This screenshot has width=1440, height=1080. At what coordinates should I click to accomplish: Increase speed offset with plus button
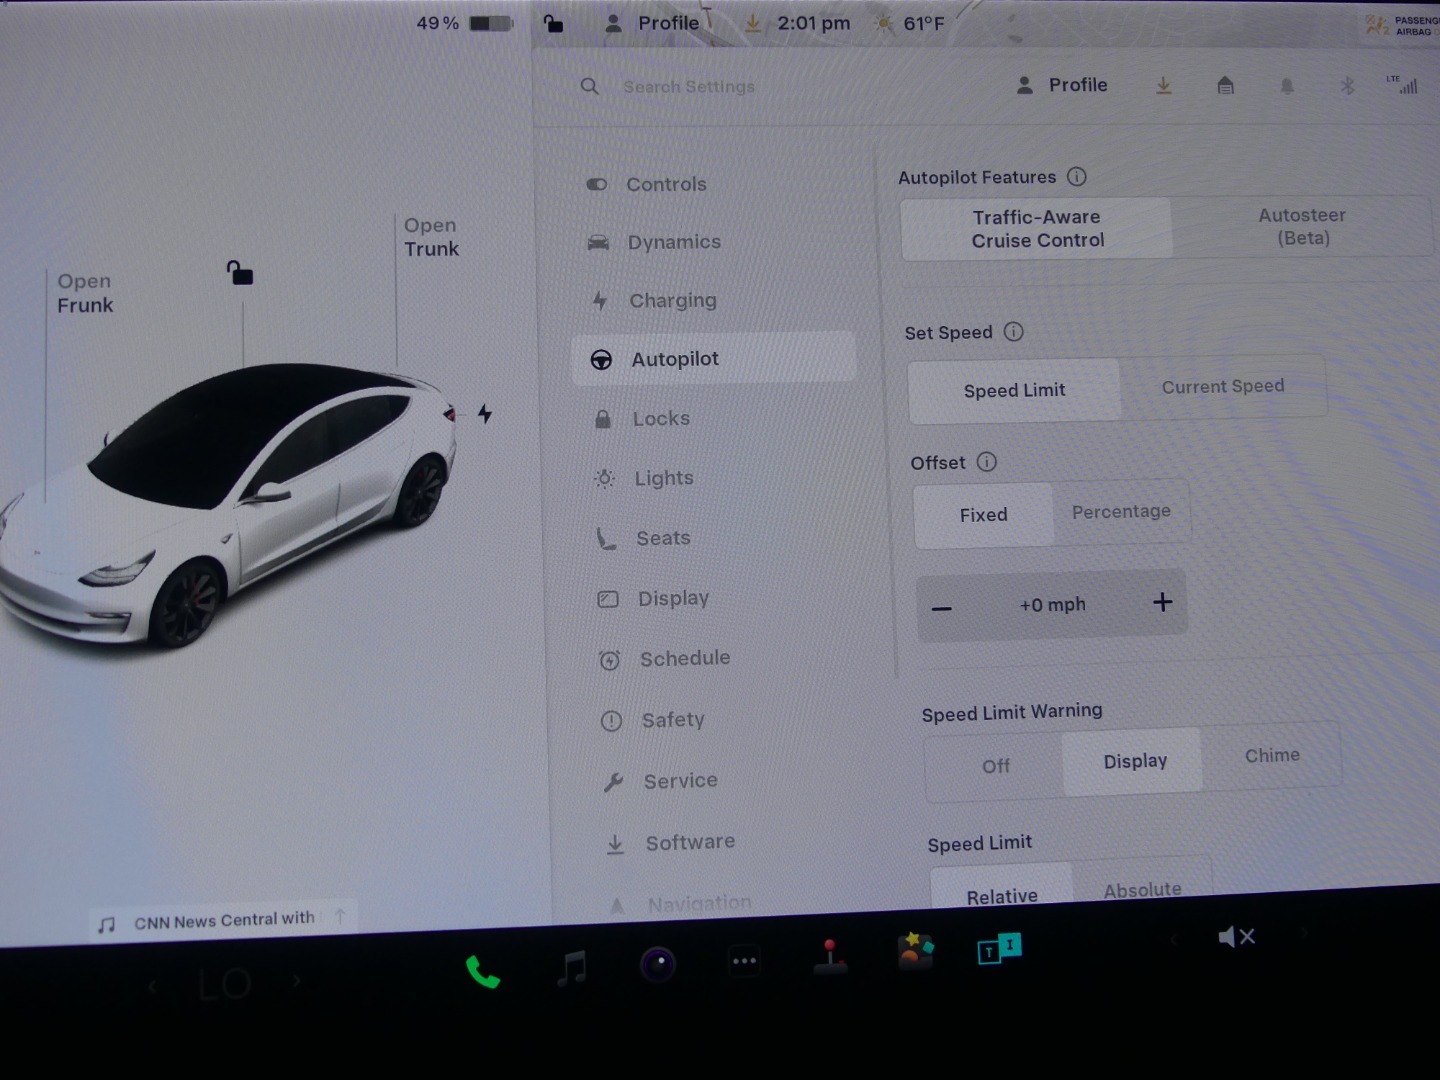point(1162,602)
